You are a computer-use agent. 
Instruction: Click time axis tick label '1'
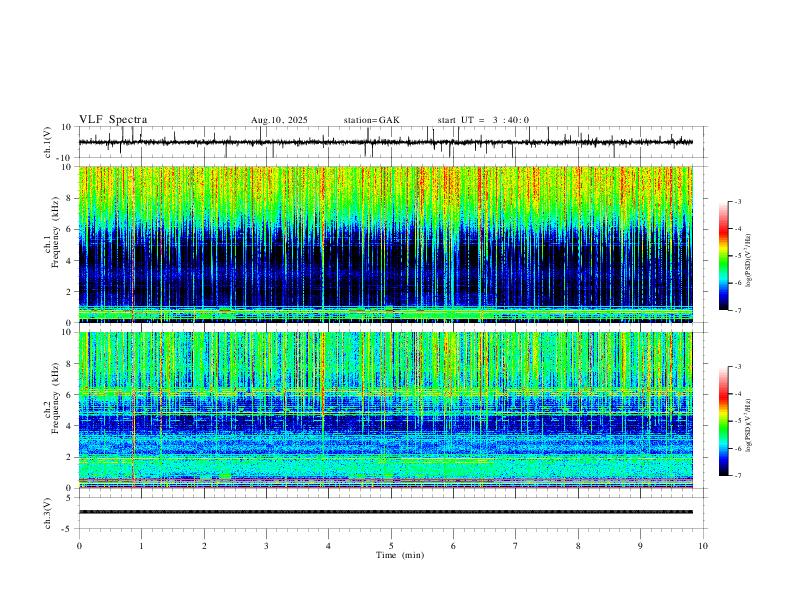pos(141,546)
